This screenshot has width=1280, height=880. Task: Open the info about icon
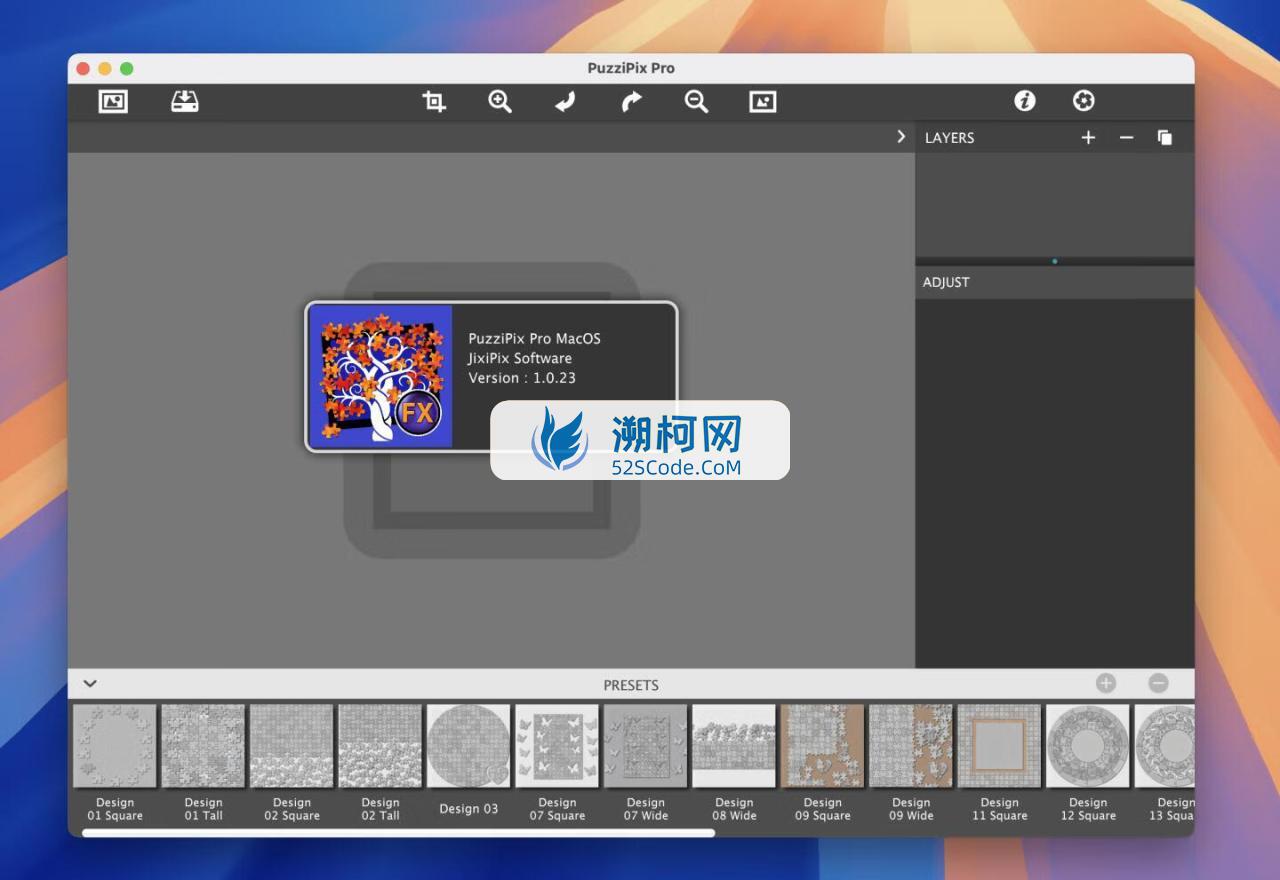click(x=1025, y=101)
